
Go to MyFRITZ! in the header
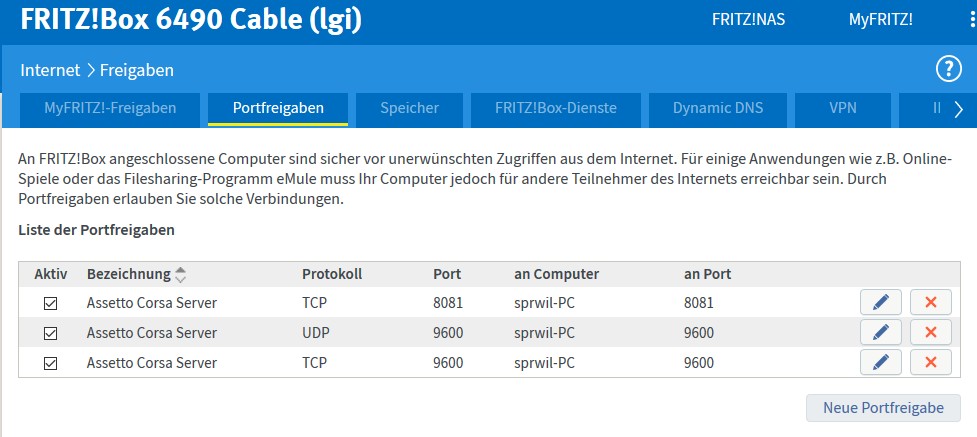880,19
